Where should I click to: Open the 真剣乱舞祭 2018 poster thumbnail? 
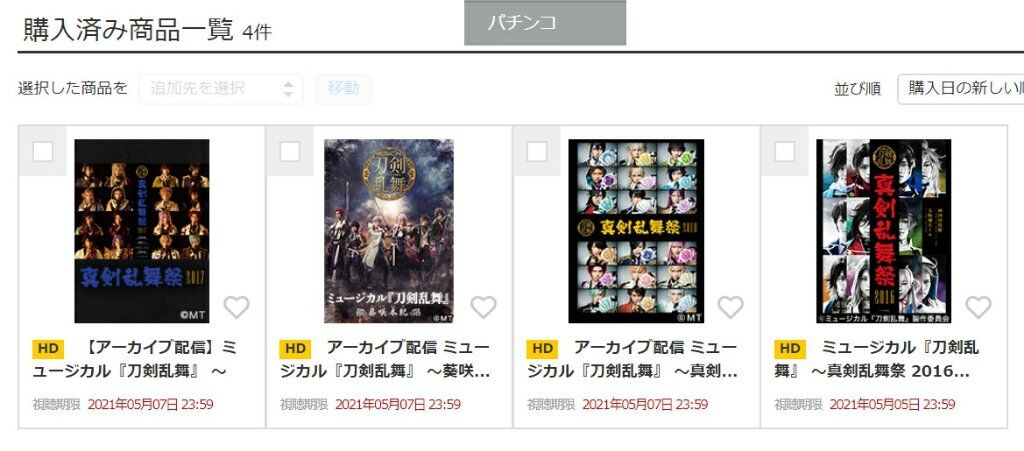[x=636, y=231]
